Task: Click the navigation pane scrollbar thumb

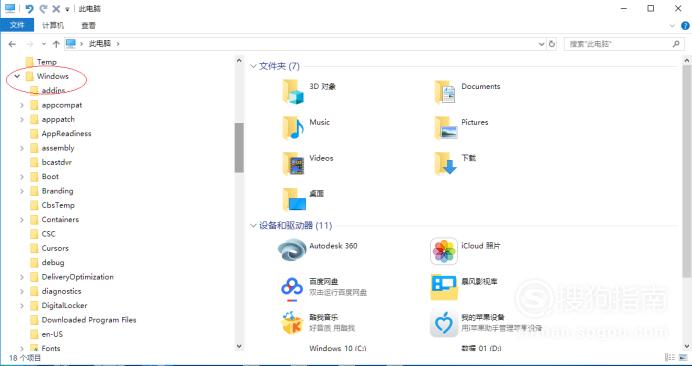Action: [239, 147]
